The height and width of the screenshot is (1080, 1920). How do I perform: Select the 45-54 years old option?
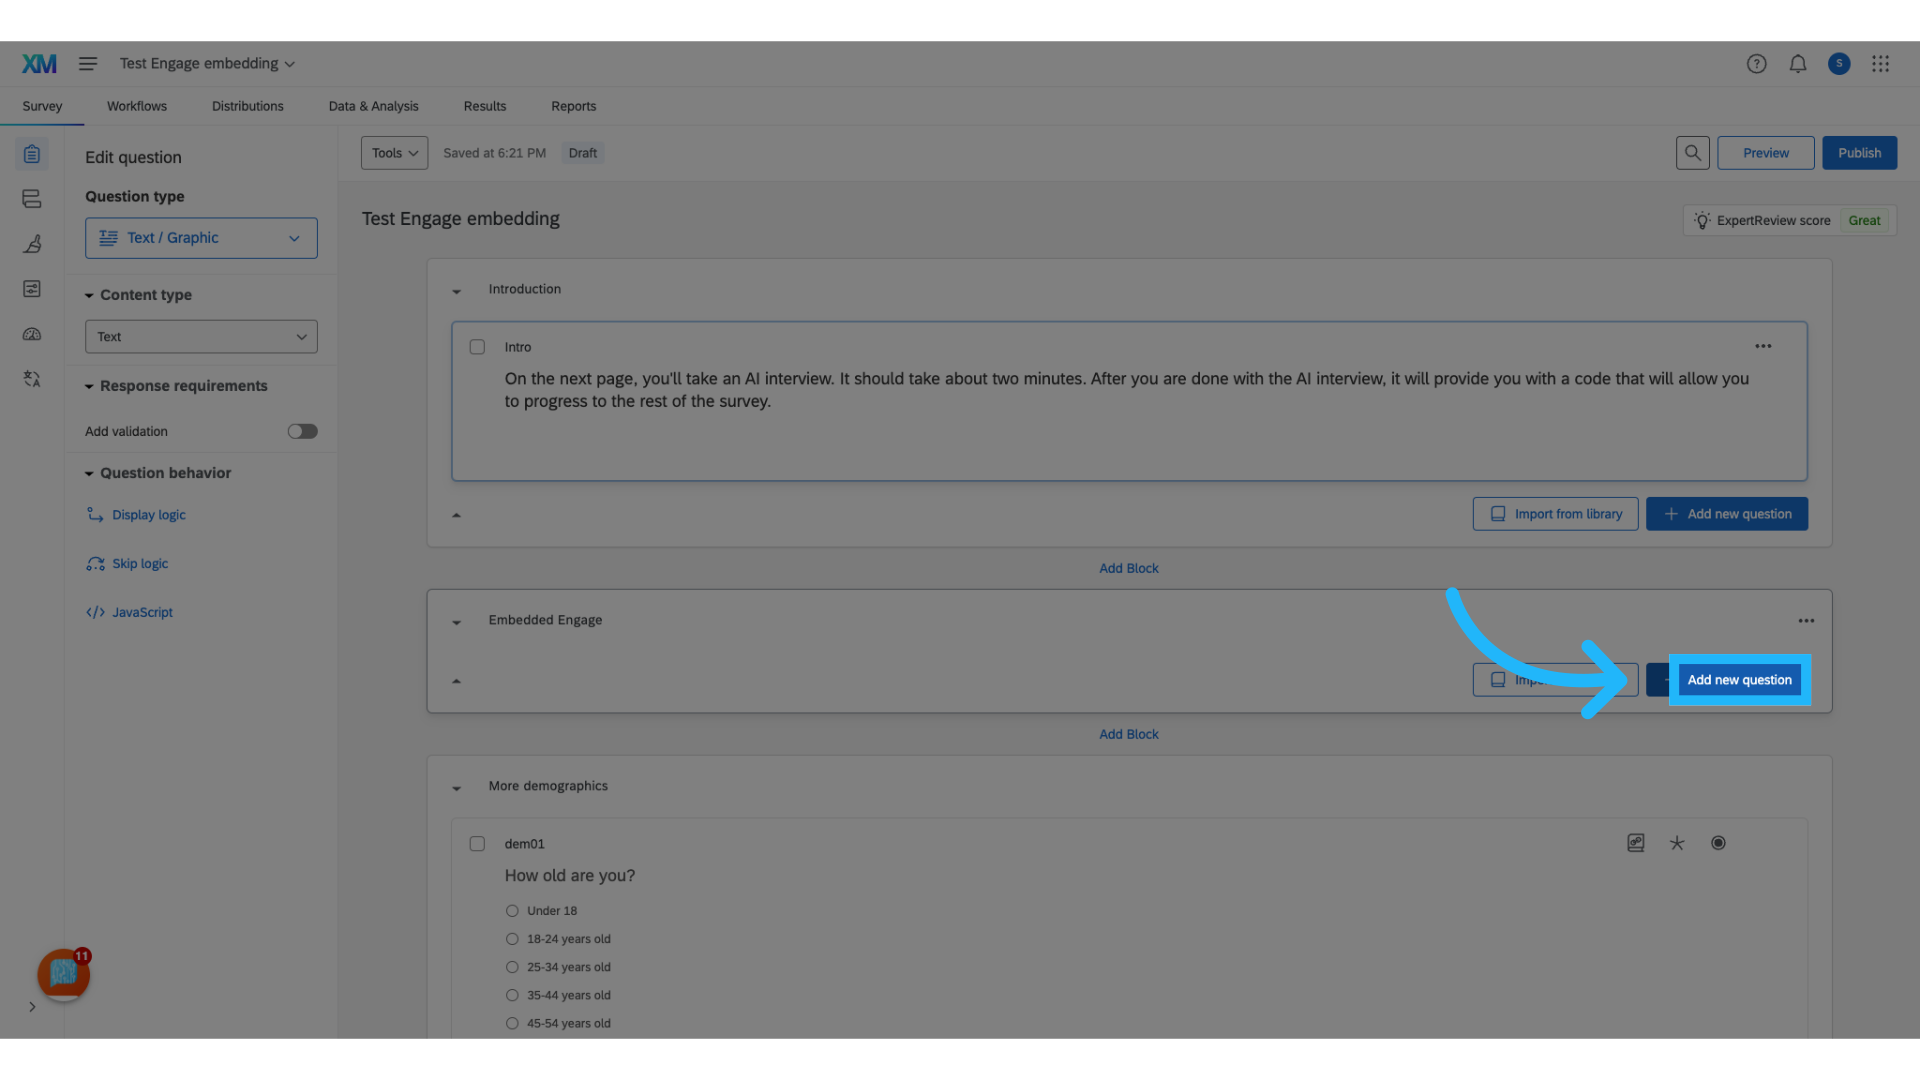[512, 1023]
